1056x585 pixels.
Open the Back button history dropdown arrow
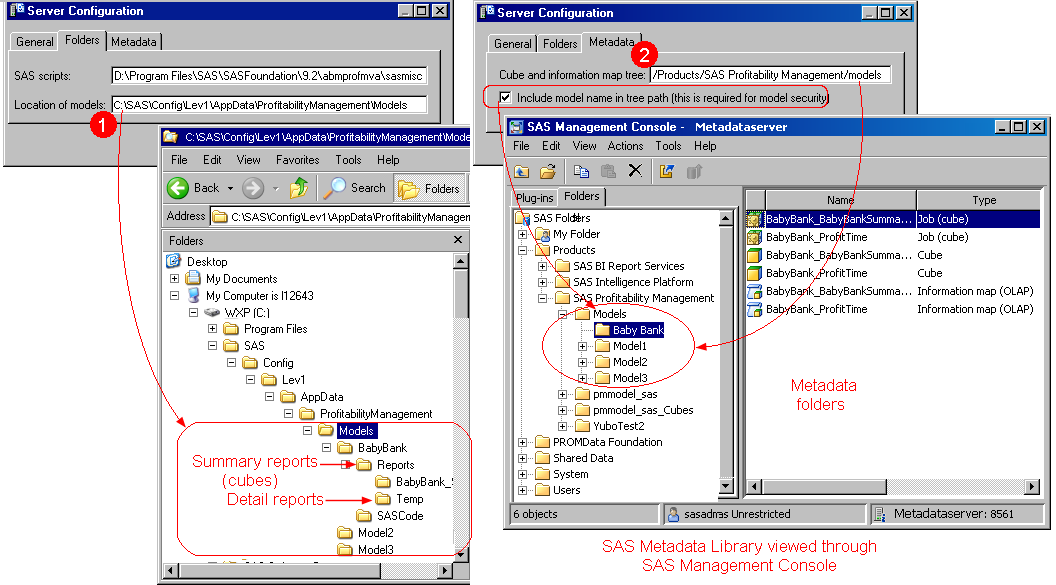coord(230,188)
